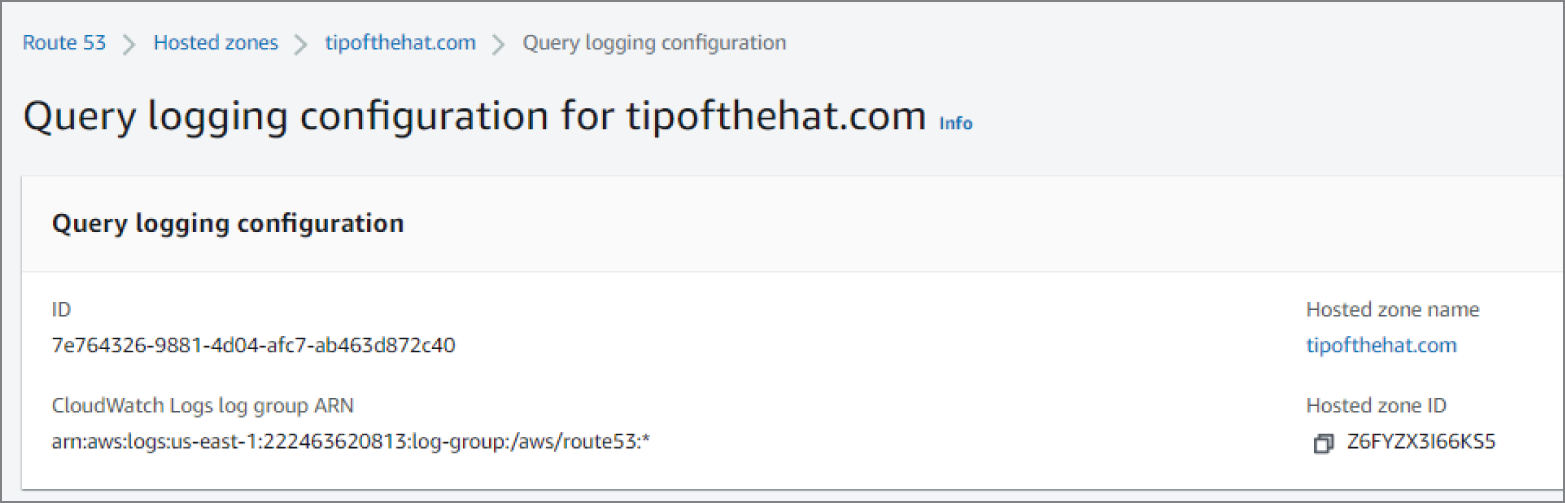The height and width of the screenshot is (503, 1565).
Task: Click the Hosted zone name label
Action: pos(1393,310)
